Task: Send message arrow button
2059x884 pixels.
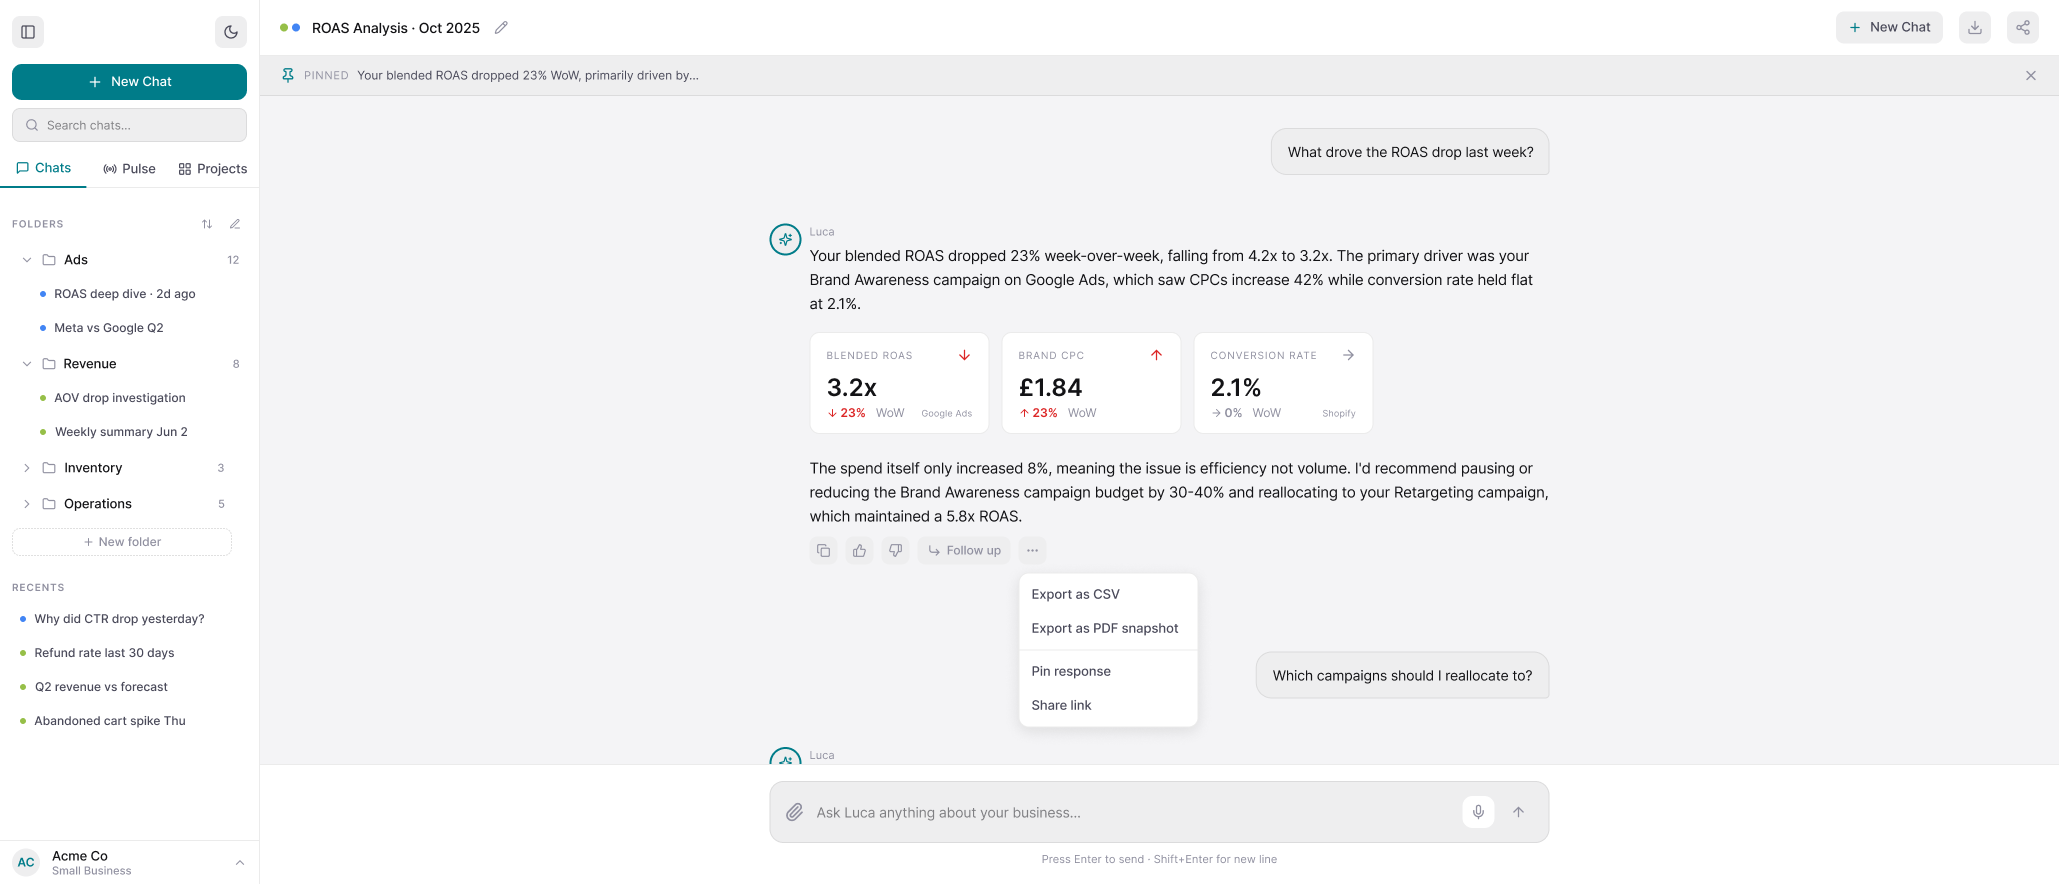Action: click(x=1518, y=812)
